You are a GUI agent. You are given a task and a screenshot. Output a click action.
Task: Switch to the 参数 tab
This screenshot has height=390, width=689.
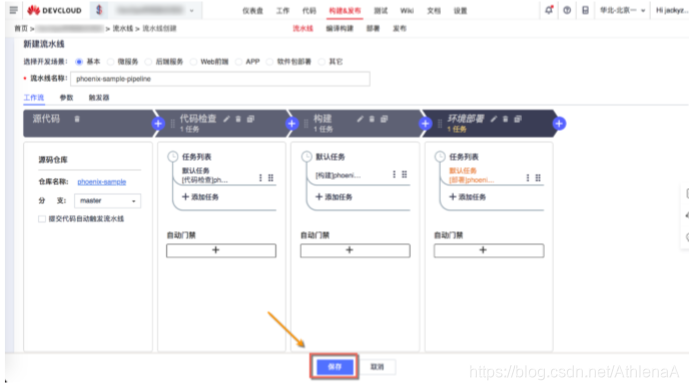[x=66, y=98]
